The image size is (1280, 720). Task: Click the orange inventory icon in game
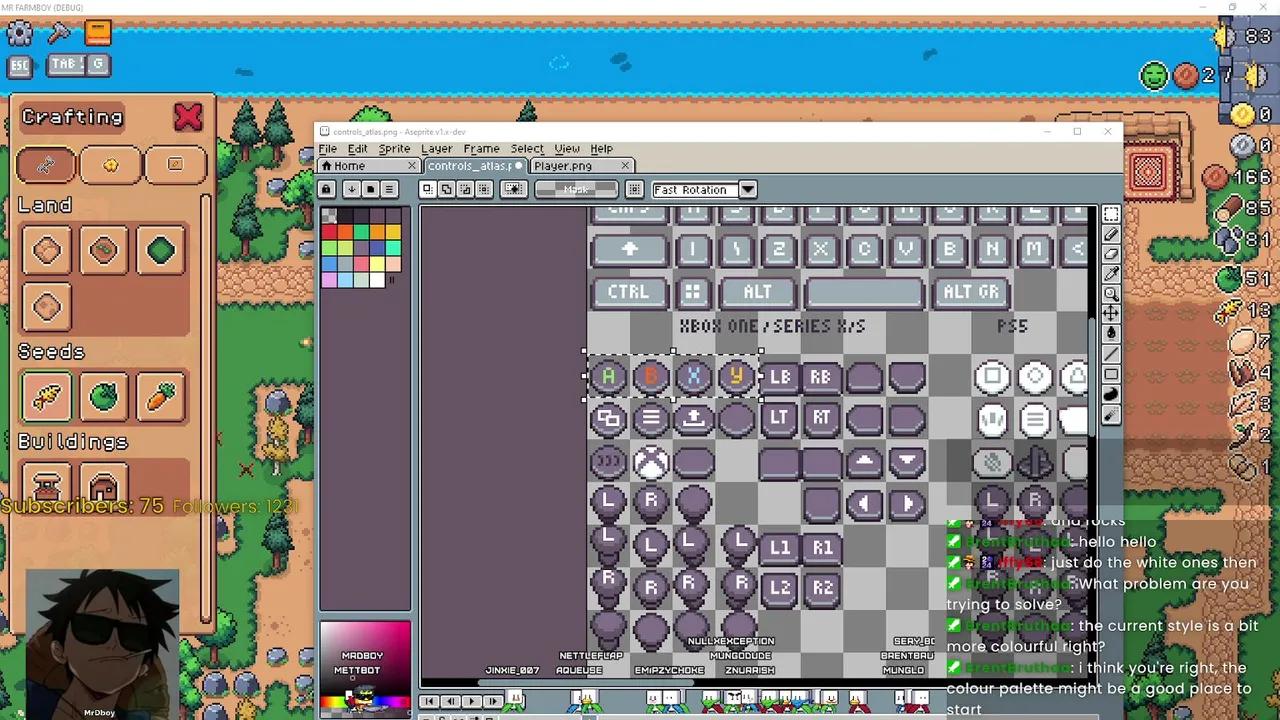pyautogui.click(x=97, y=33)
